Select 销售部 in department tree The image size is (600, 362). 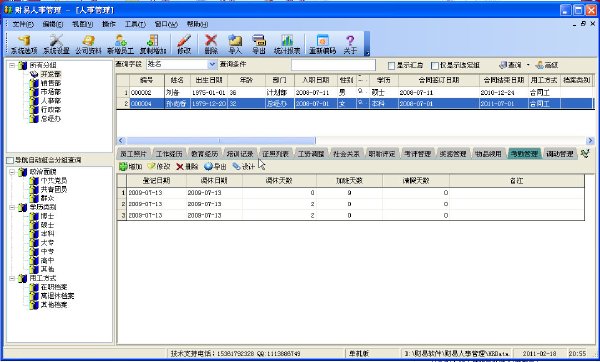[51, 83]
